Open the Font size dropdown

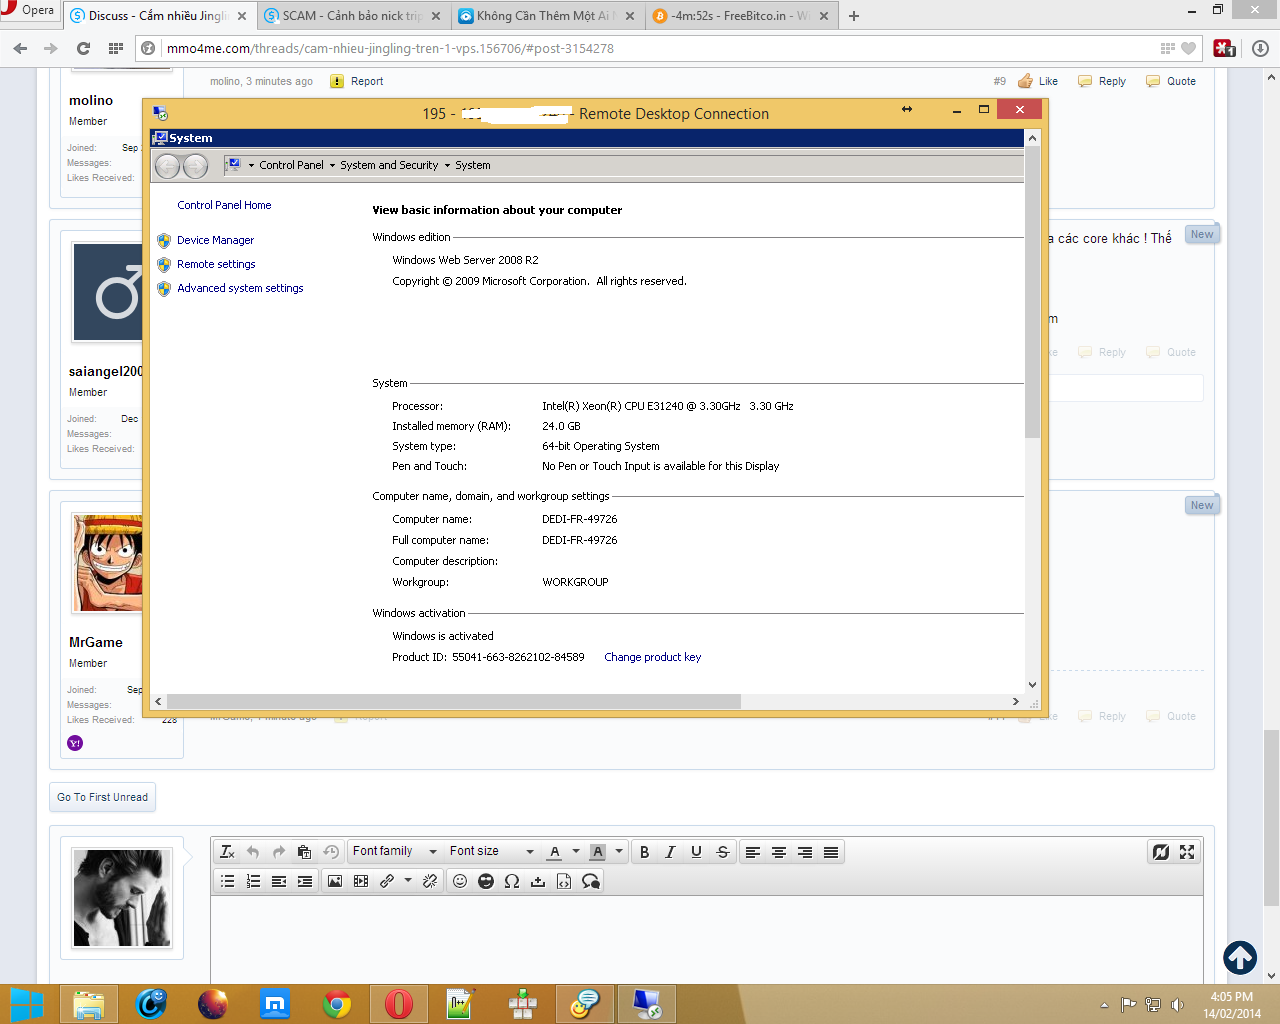[x=492, y=851]
